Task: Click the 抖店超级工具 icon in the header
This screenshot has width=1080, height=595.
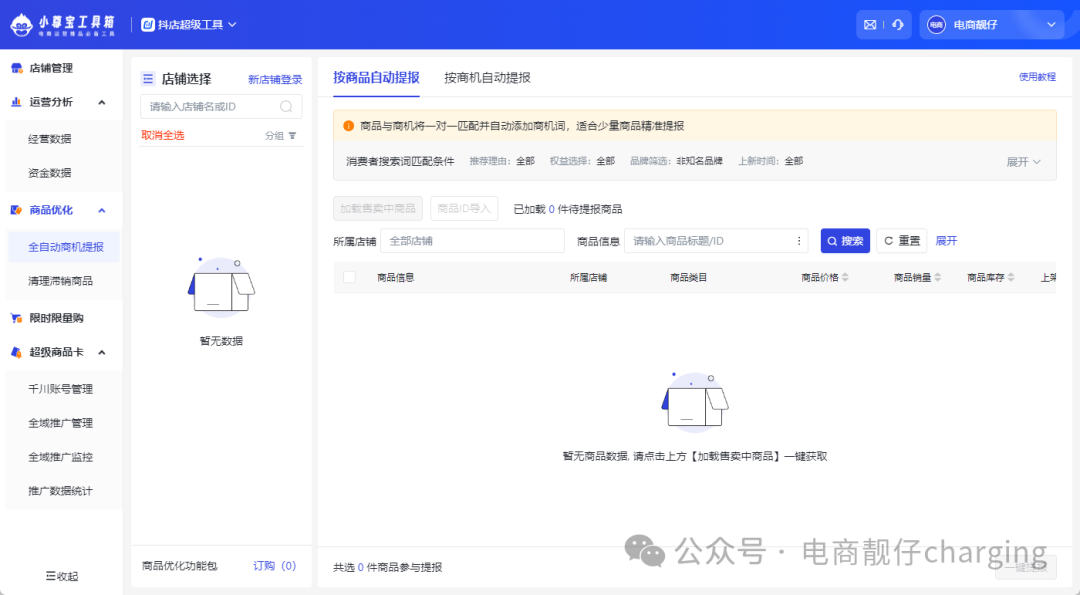Action: (x=149, y=23)
